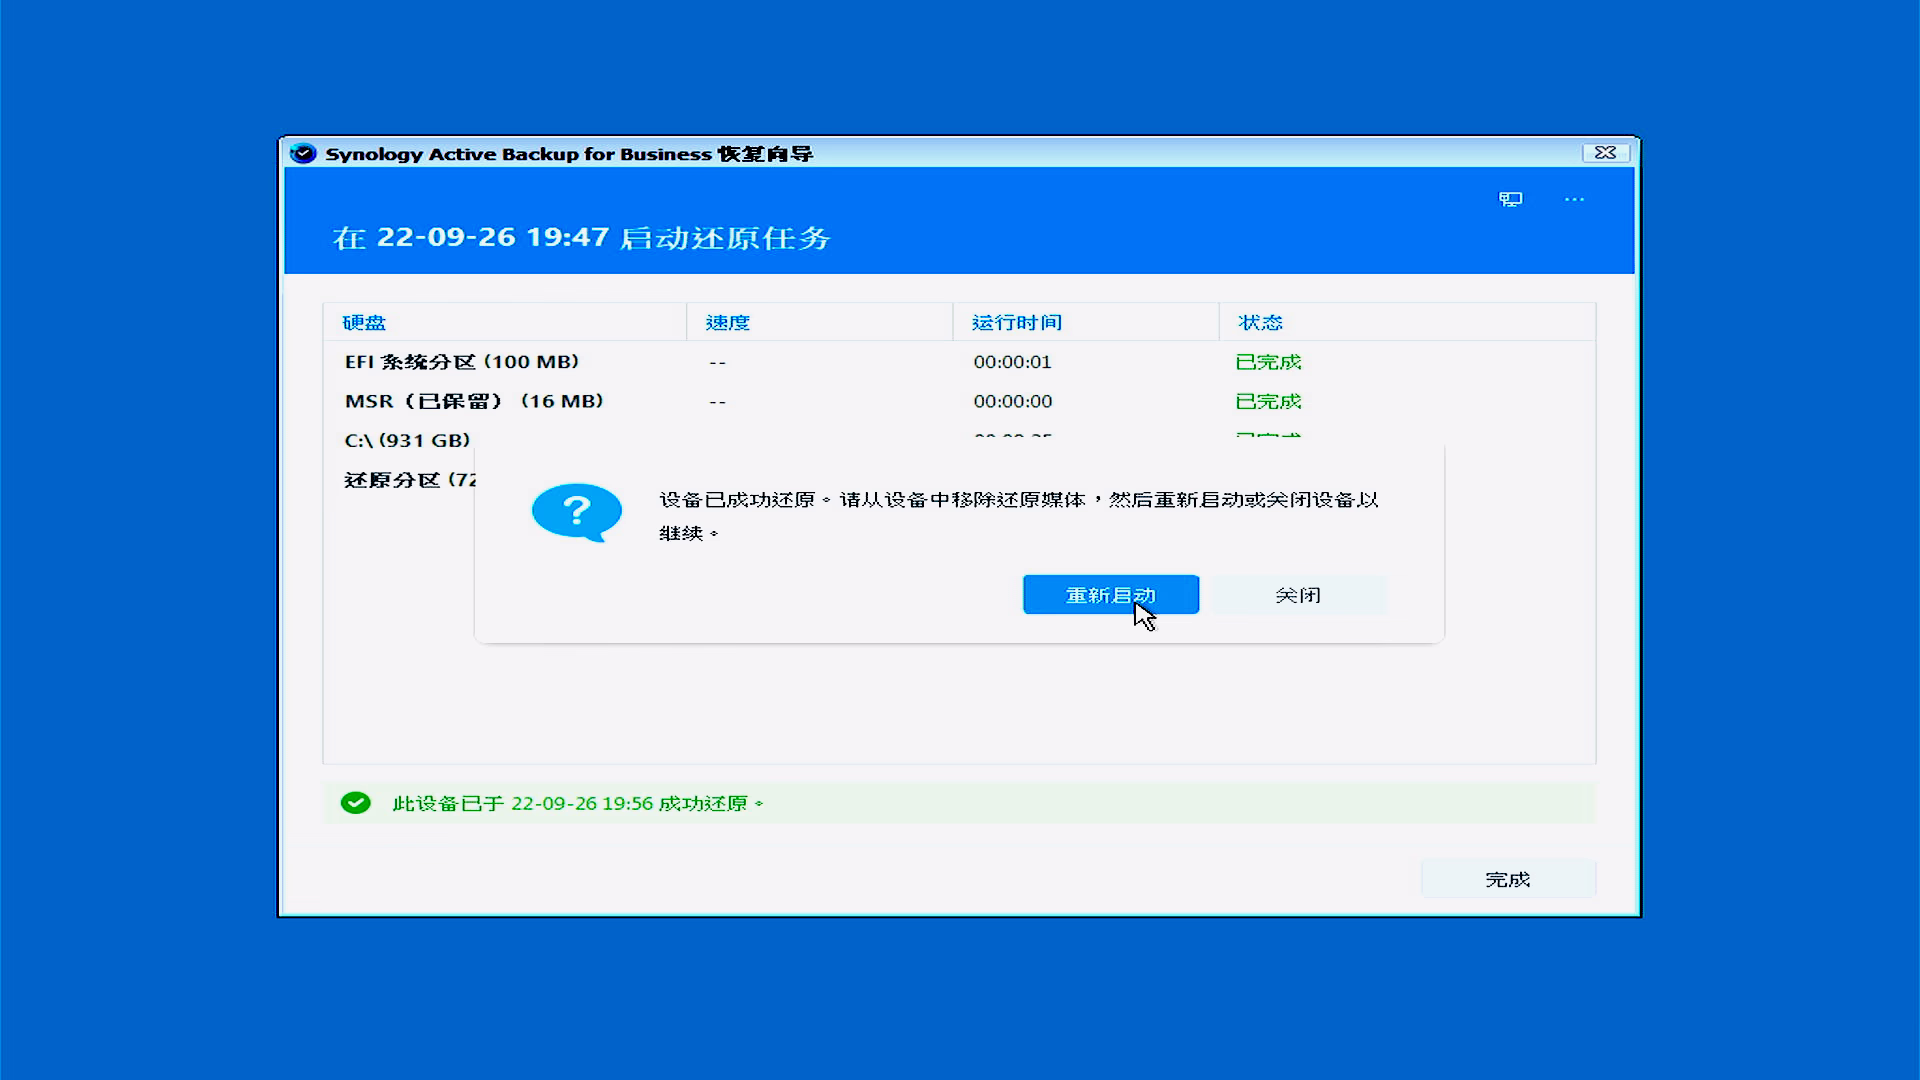Image resolution: width=1920 pixels, height=1080 pixels.
Task: Select the C:\ (931 GB) disk row
Action: (407, 440)
